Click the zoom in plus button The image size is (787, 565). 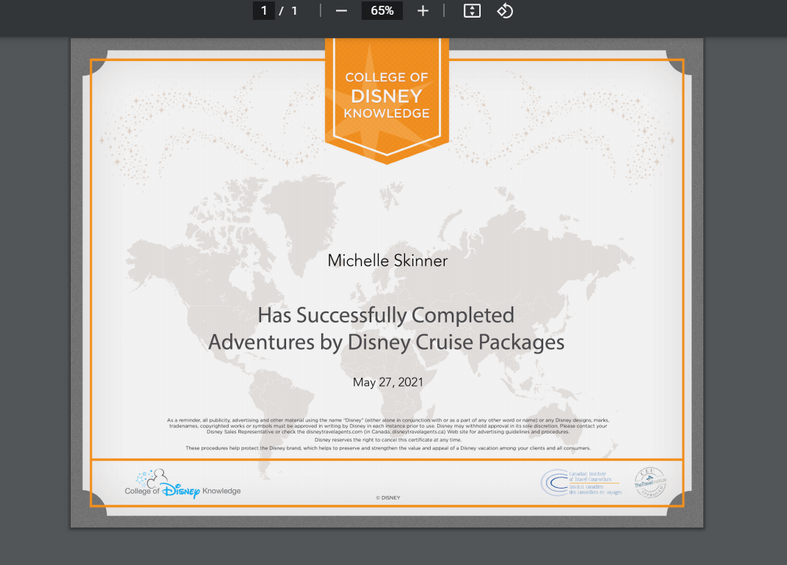point(423,11)
